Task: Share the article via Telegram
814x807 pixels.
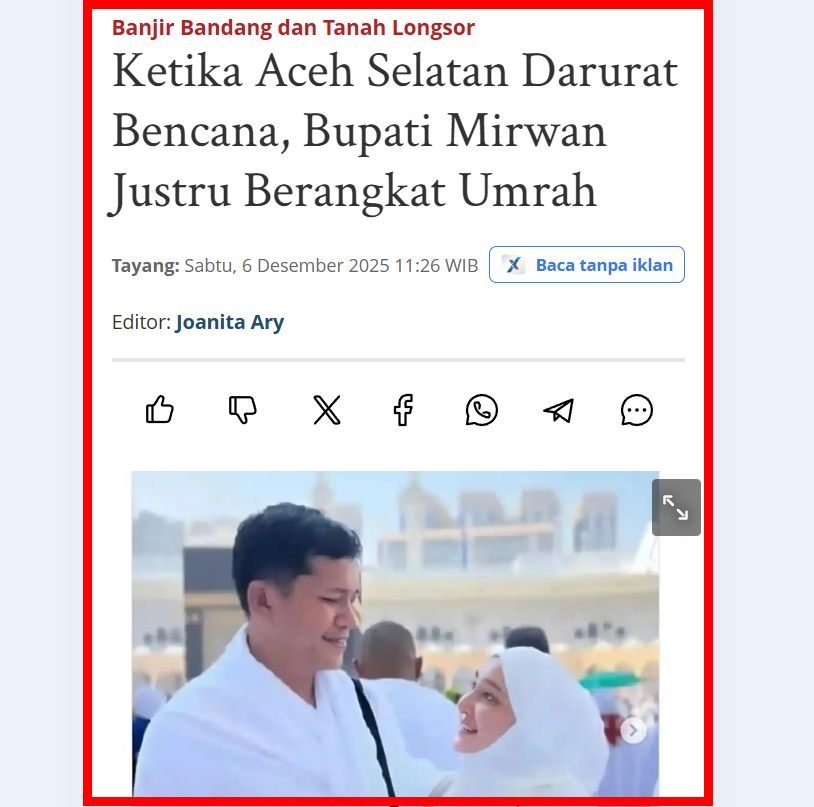Action: coord(559,411)
